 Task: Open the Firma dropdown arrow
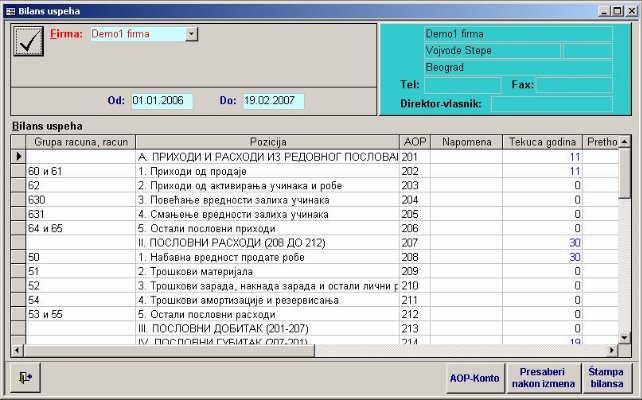(x=192, y=34)
